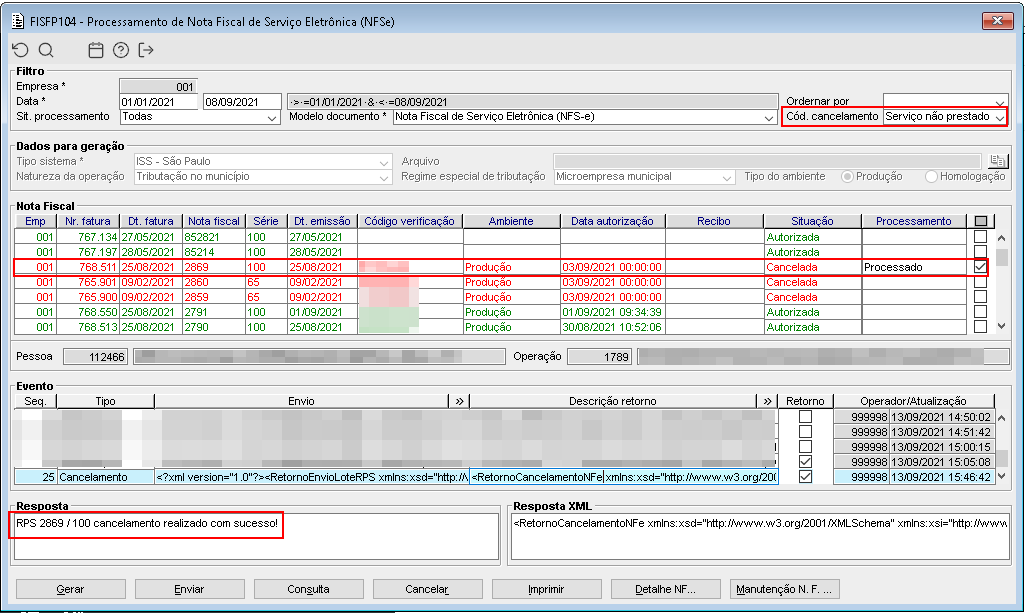Image resolution: width=1025 pixels, height=613 pixels.
Task: Click the select-all icon in grid header
Action: pyautogui.click(x=981, y=221)
